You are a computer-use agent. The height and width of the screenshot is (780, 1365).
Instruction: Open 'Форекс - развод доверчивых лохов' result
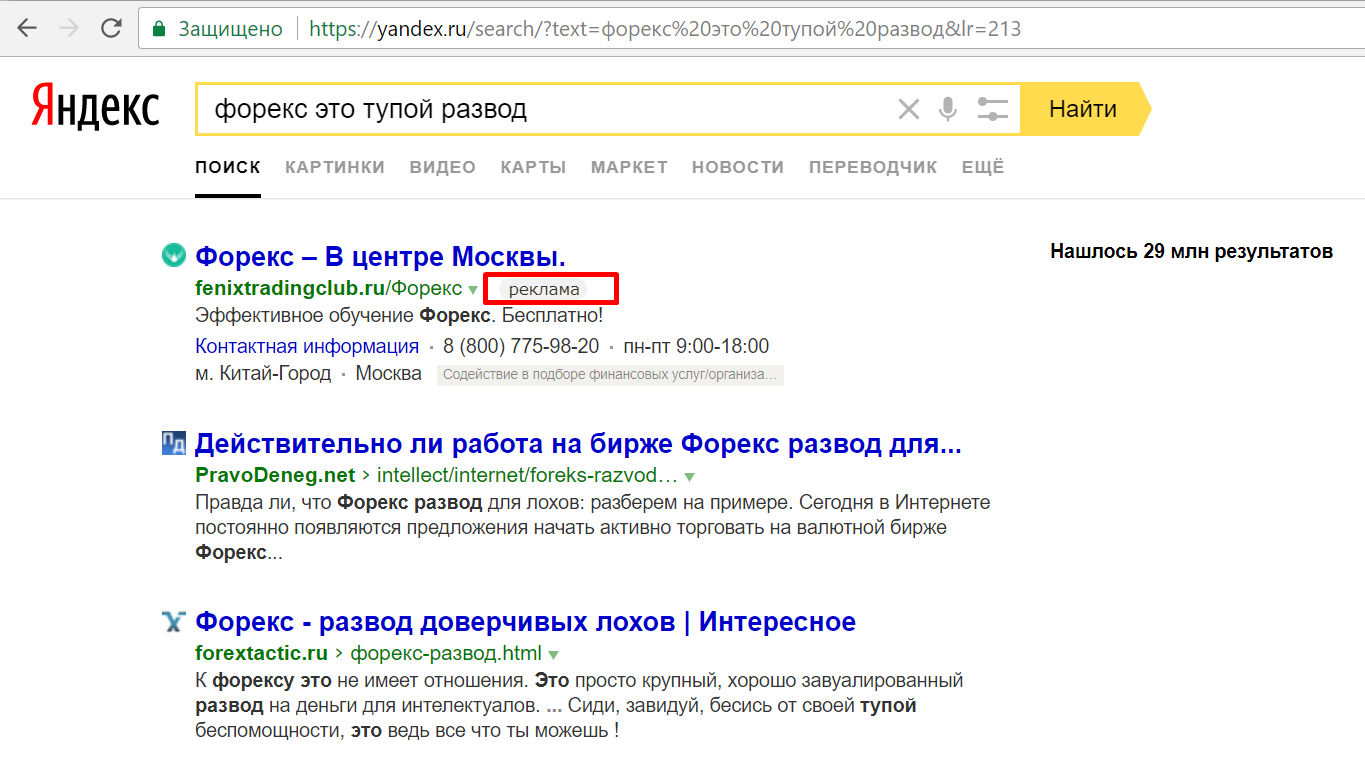click(525, 622)
